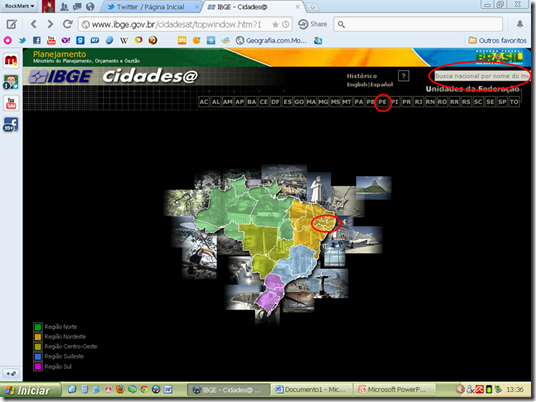
Task: Click the green Região Norte legend swatch
Action: [38, 327]
